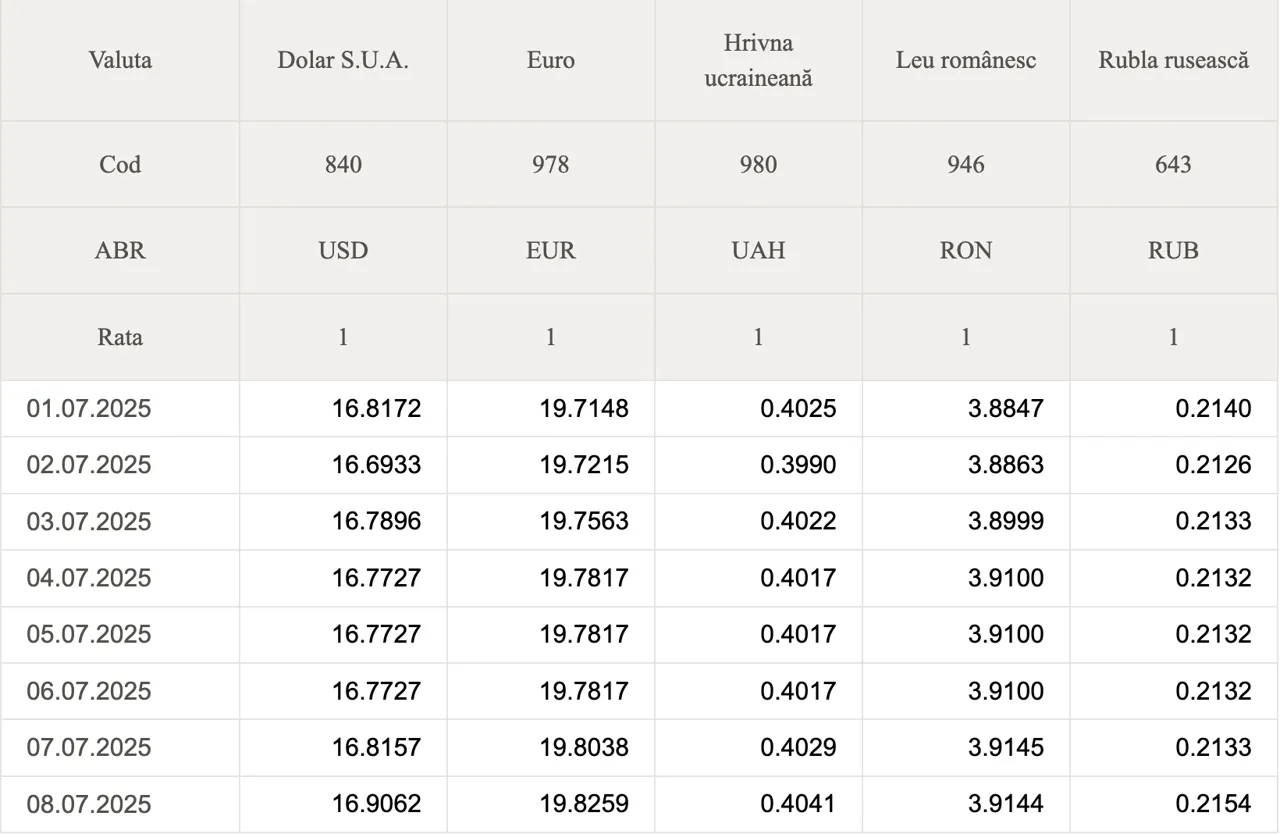Click the Dolar S.U.A. column header
This screenshot has width=1280, height=834.
[x=343, y=60]
